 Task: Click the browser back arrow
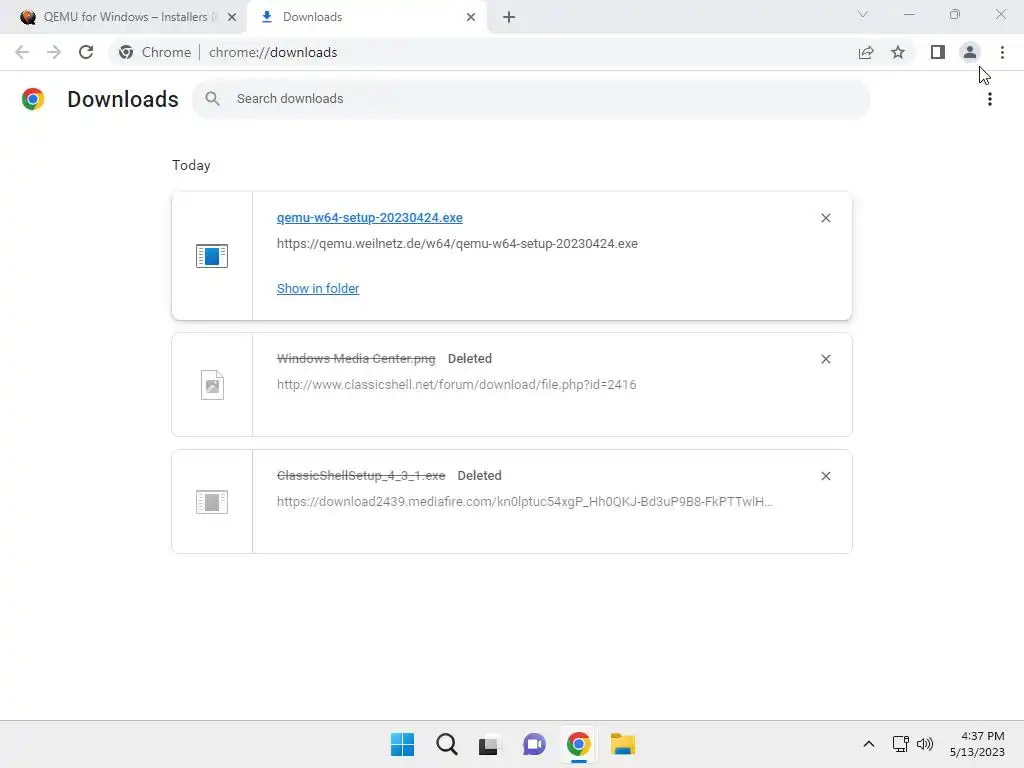[22, 52]
